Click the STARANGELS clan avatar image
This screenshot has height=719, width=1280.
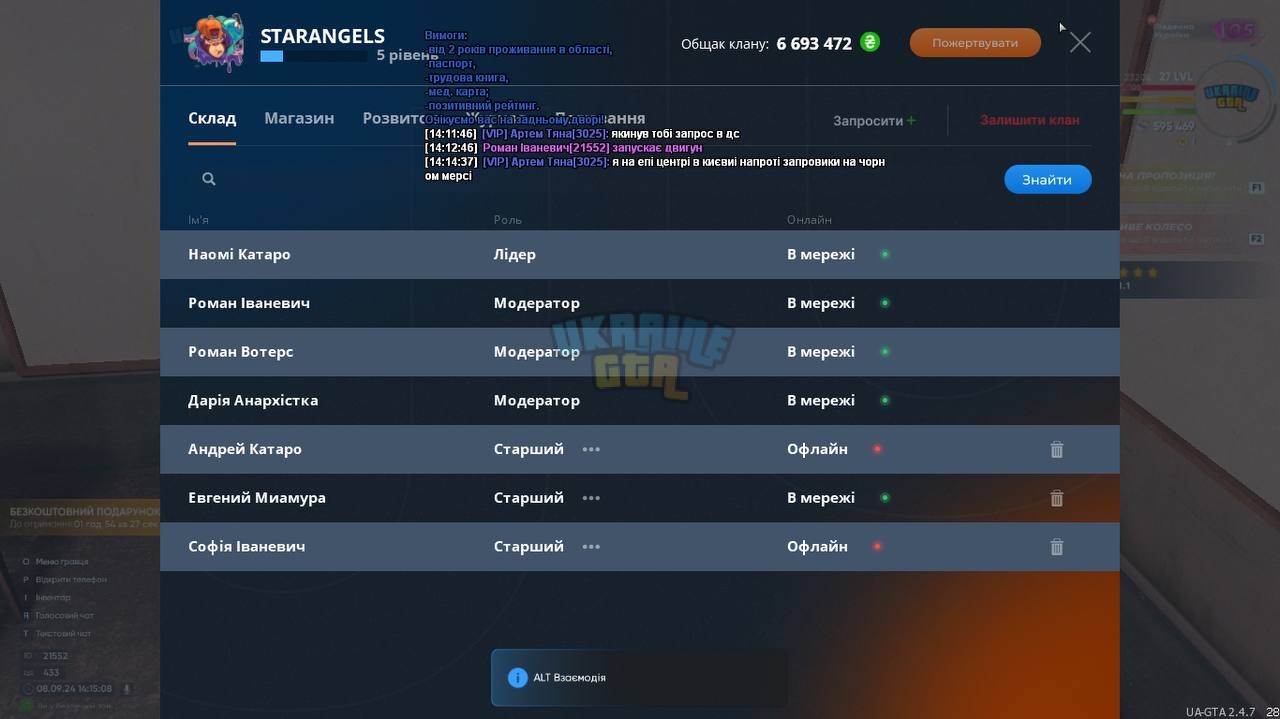[x=215, y=43]
